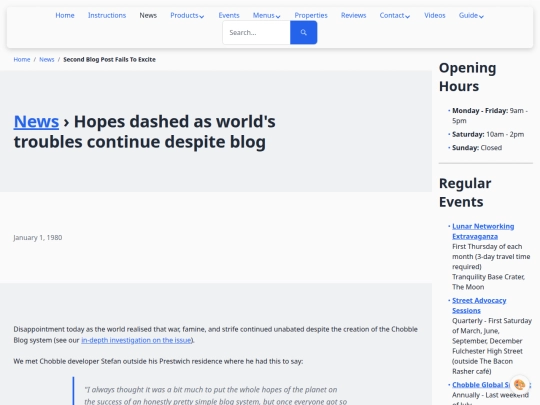Open the Properties navigation item
This screenshot has width=540, height=405.
pos(311,15)
